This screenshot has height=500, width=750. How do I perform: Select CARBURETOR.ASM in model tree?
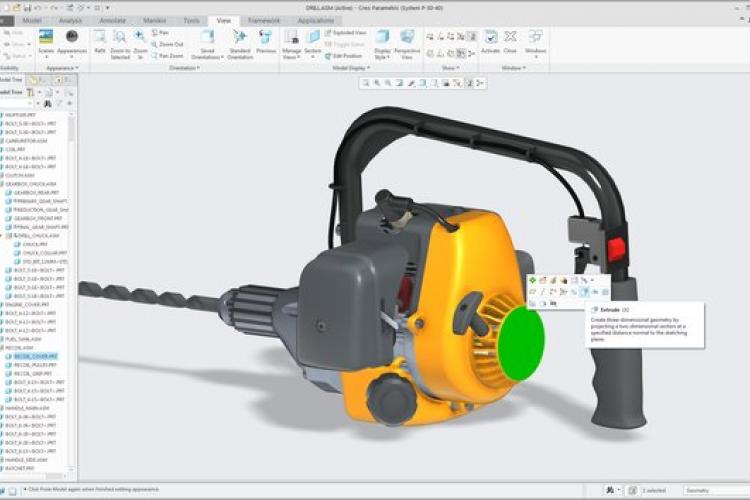pyautogui.click(x=26, y=141)
